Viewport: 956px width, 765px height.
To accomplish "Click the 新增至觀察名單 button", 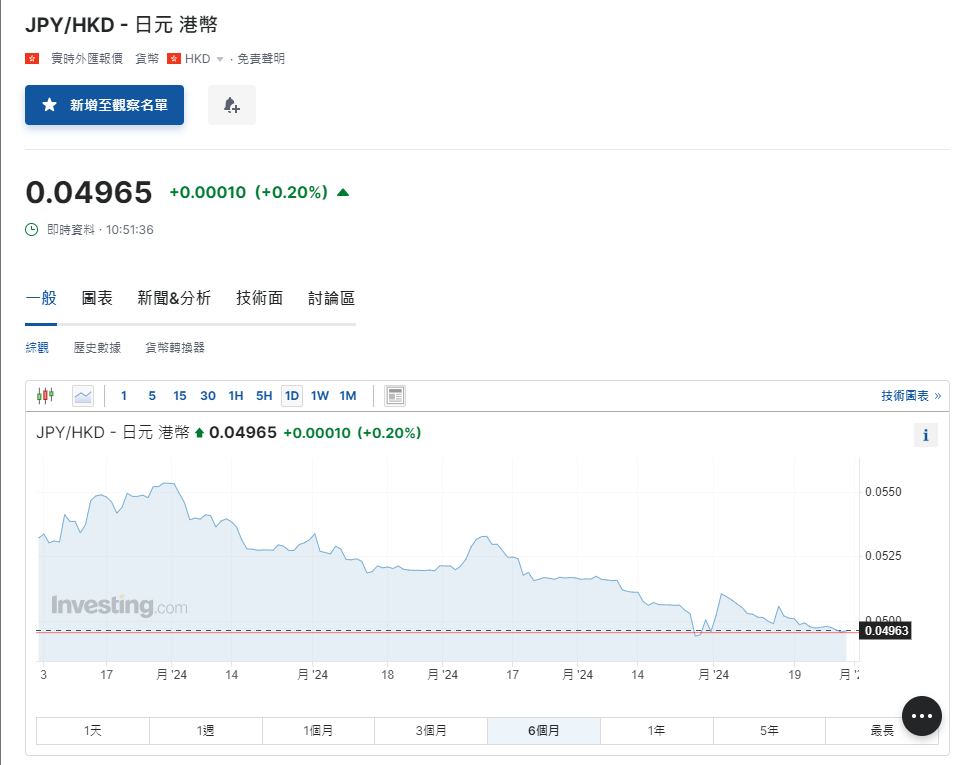I will coord(104,105).
